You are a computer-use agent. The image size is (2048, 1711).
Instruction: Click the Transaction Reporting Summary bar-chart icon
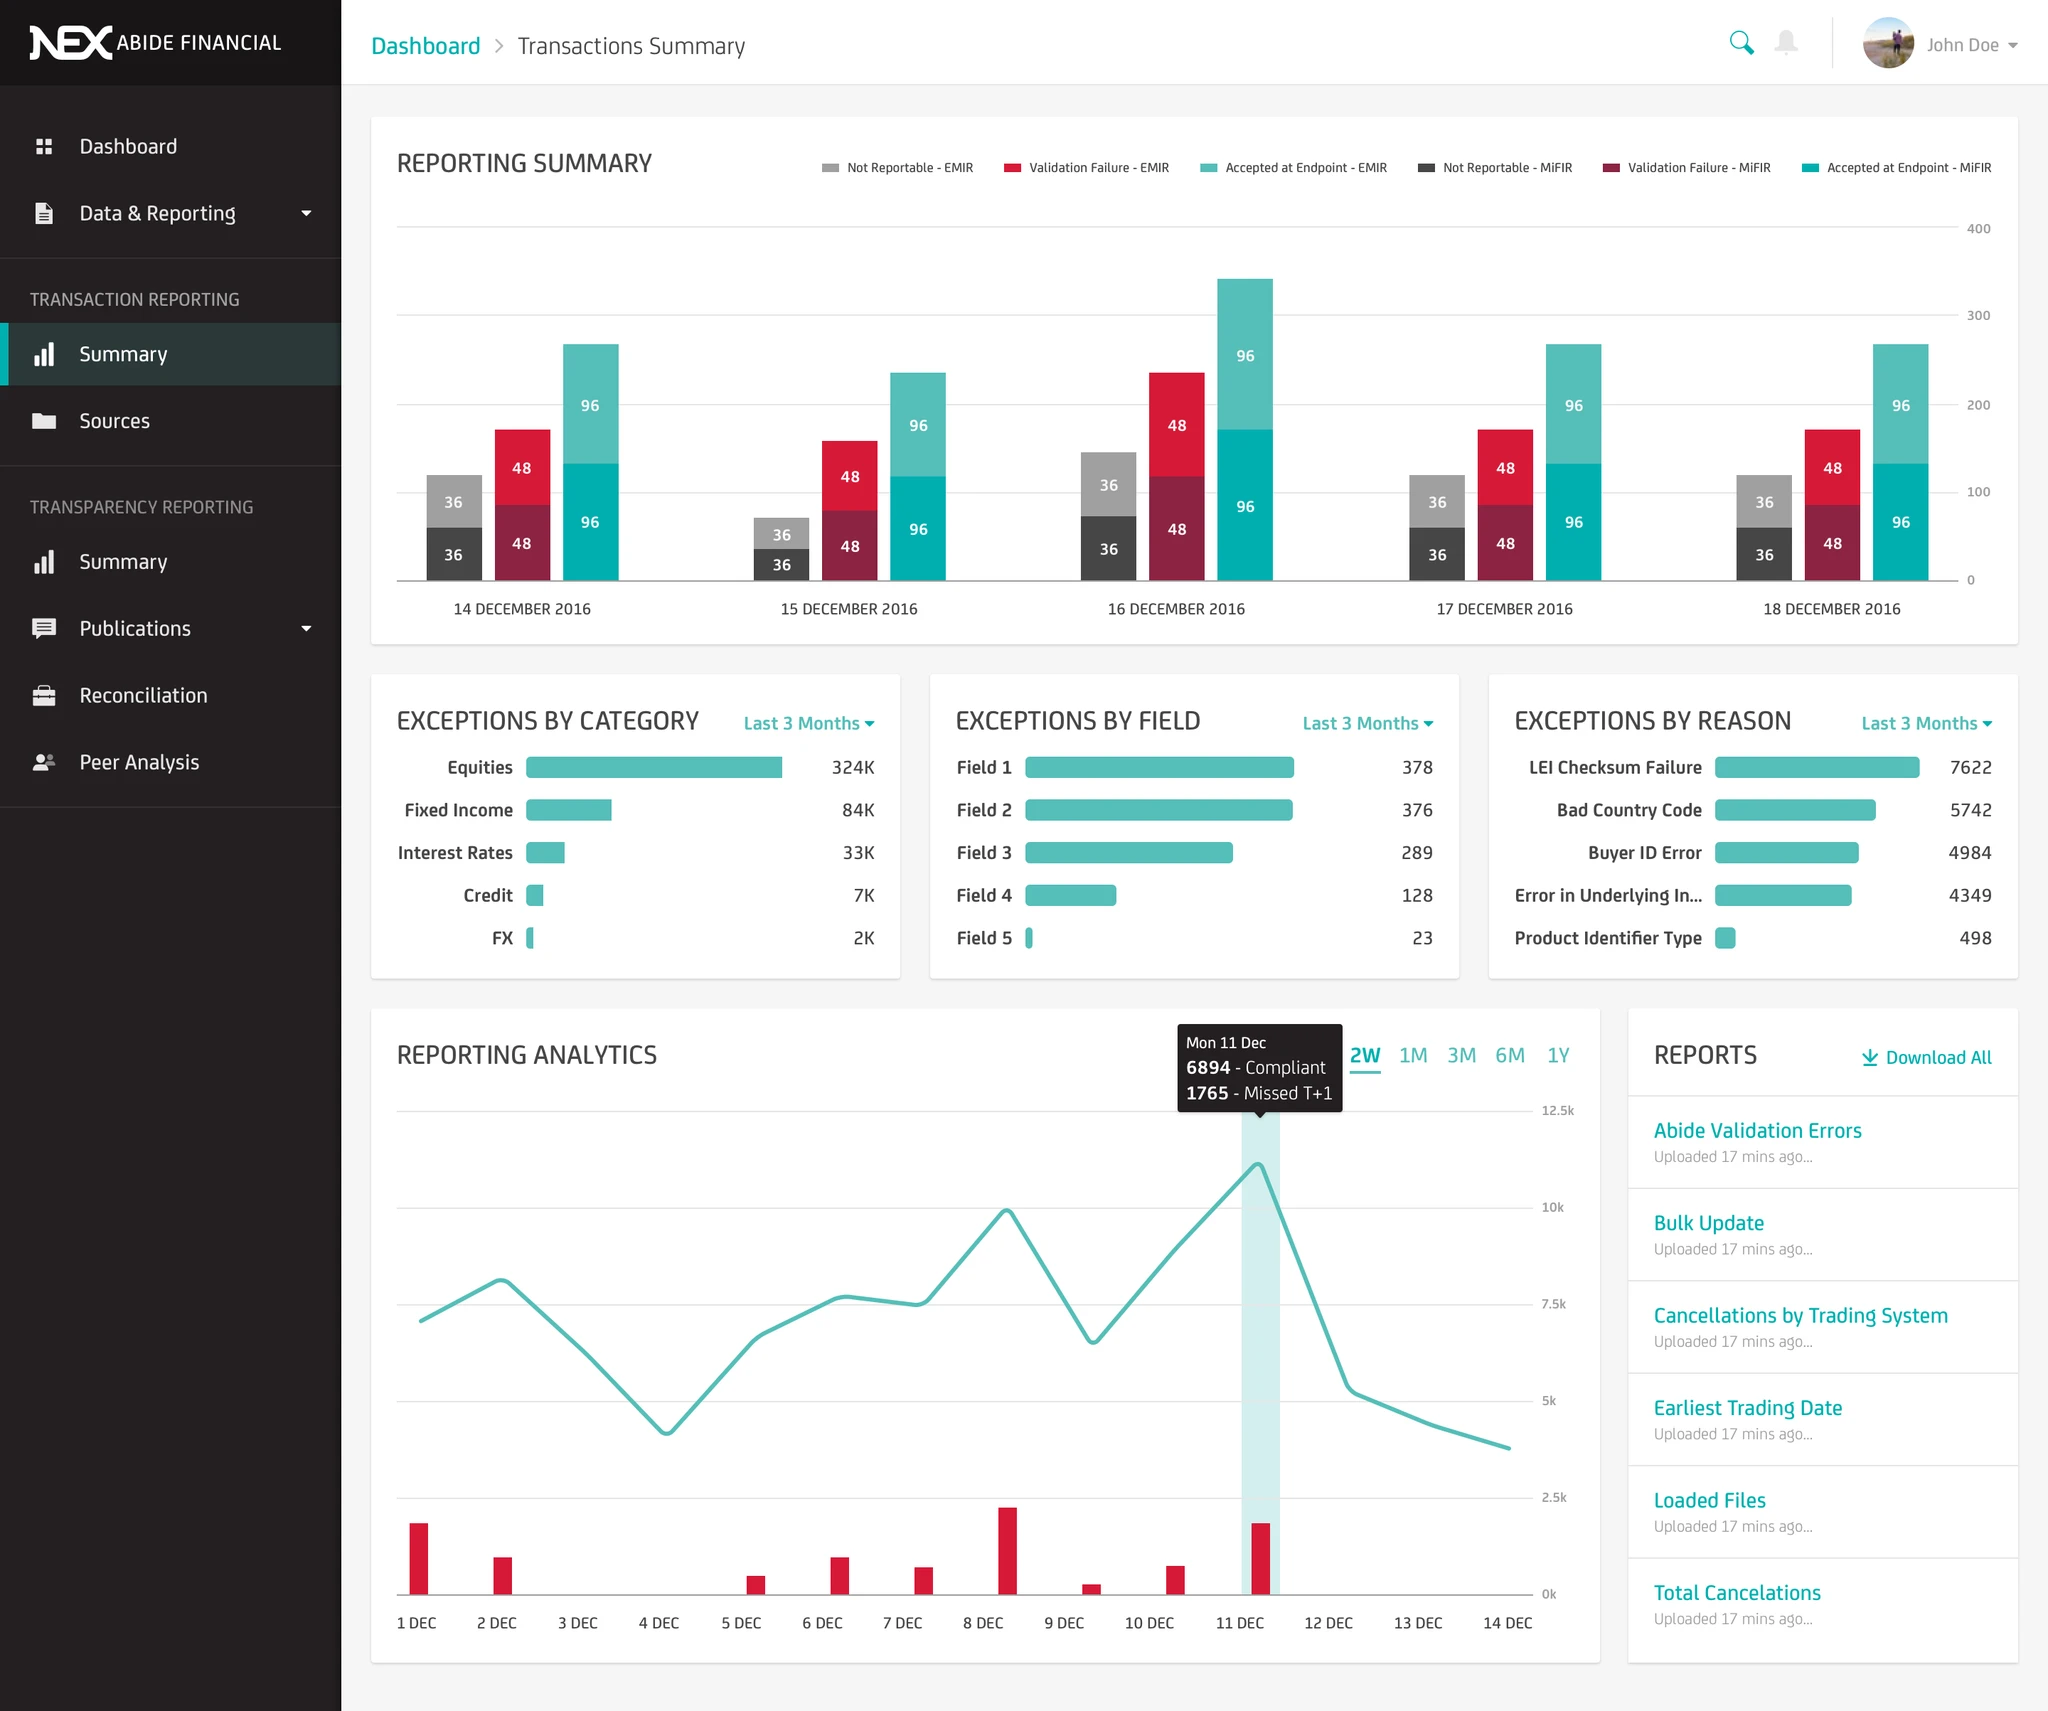46,353
